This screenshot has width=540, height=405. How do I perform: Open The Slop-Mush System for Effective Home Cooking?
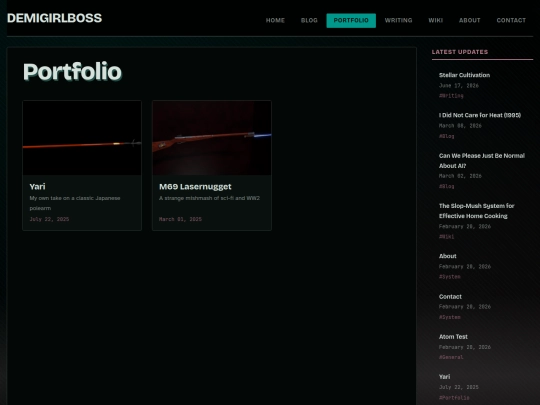click(x=477, y=211)
